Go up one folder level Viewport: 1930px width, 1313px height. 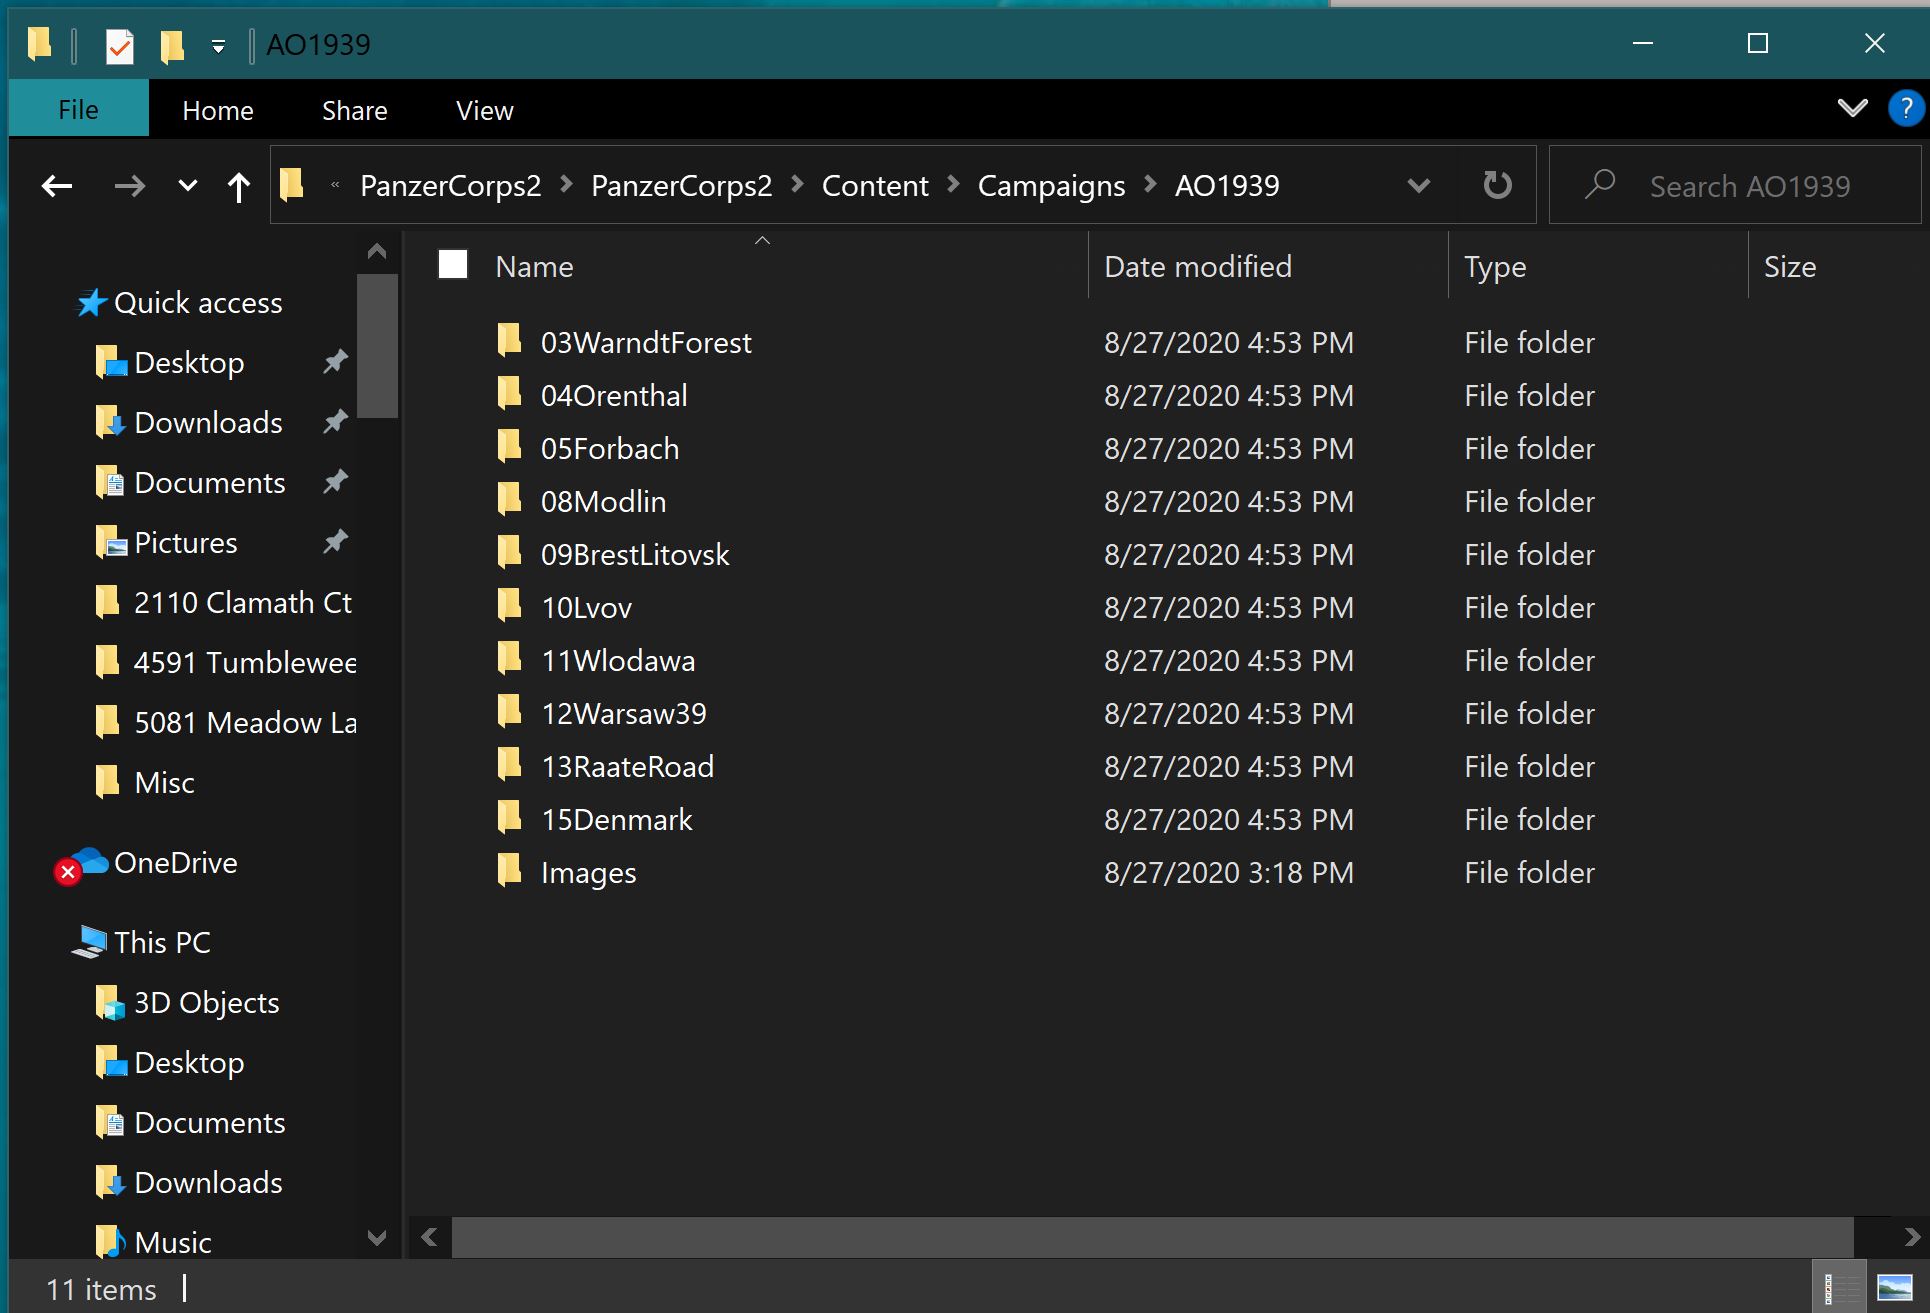[238, 186]
